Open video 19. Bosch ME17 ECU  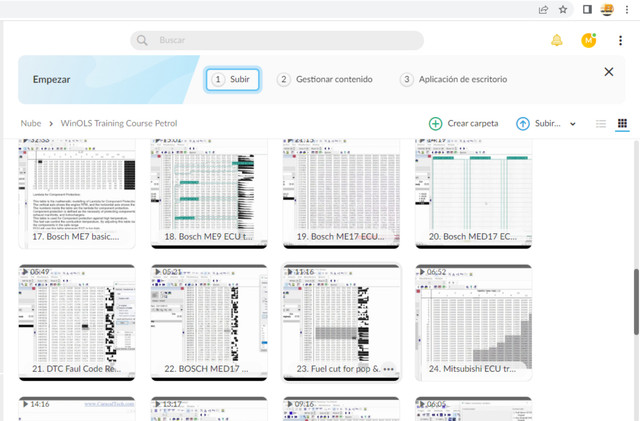(x=341, y=193)
